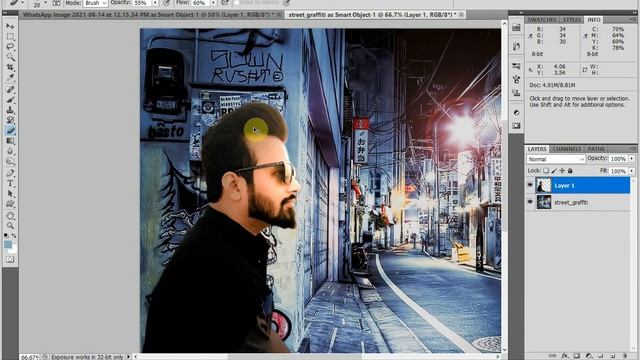Viewport: 640px width, 360px height.
Task: Open the Swatches panel tab
Action: (542, 20)
